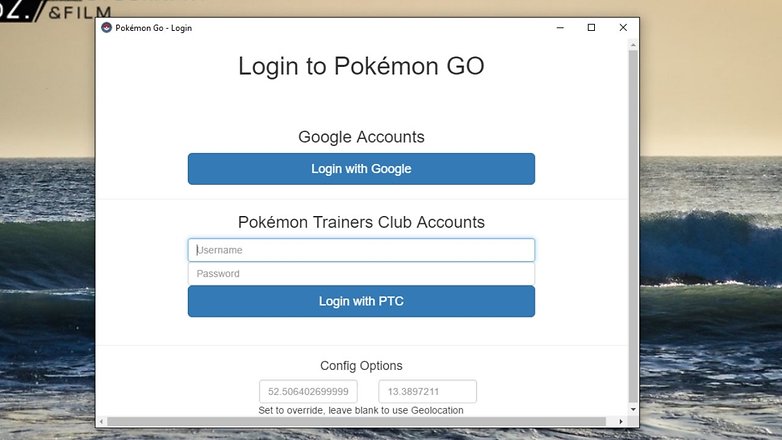Click the "Config Options" label

(x=361, y=366)
